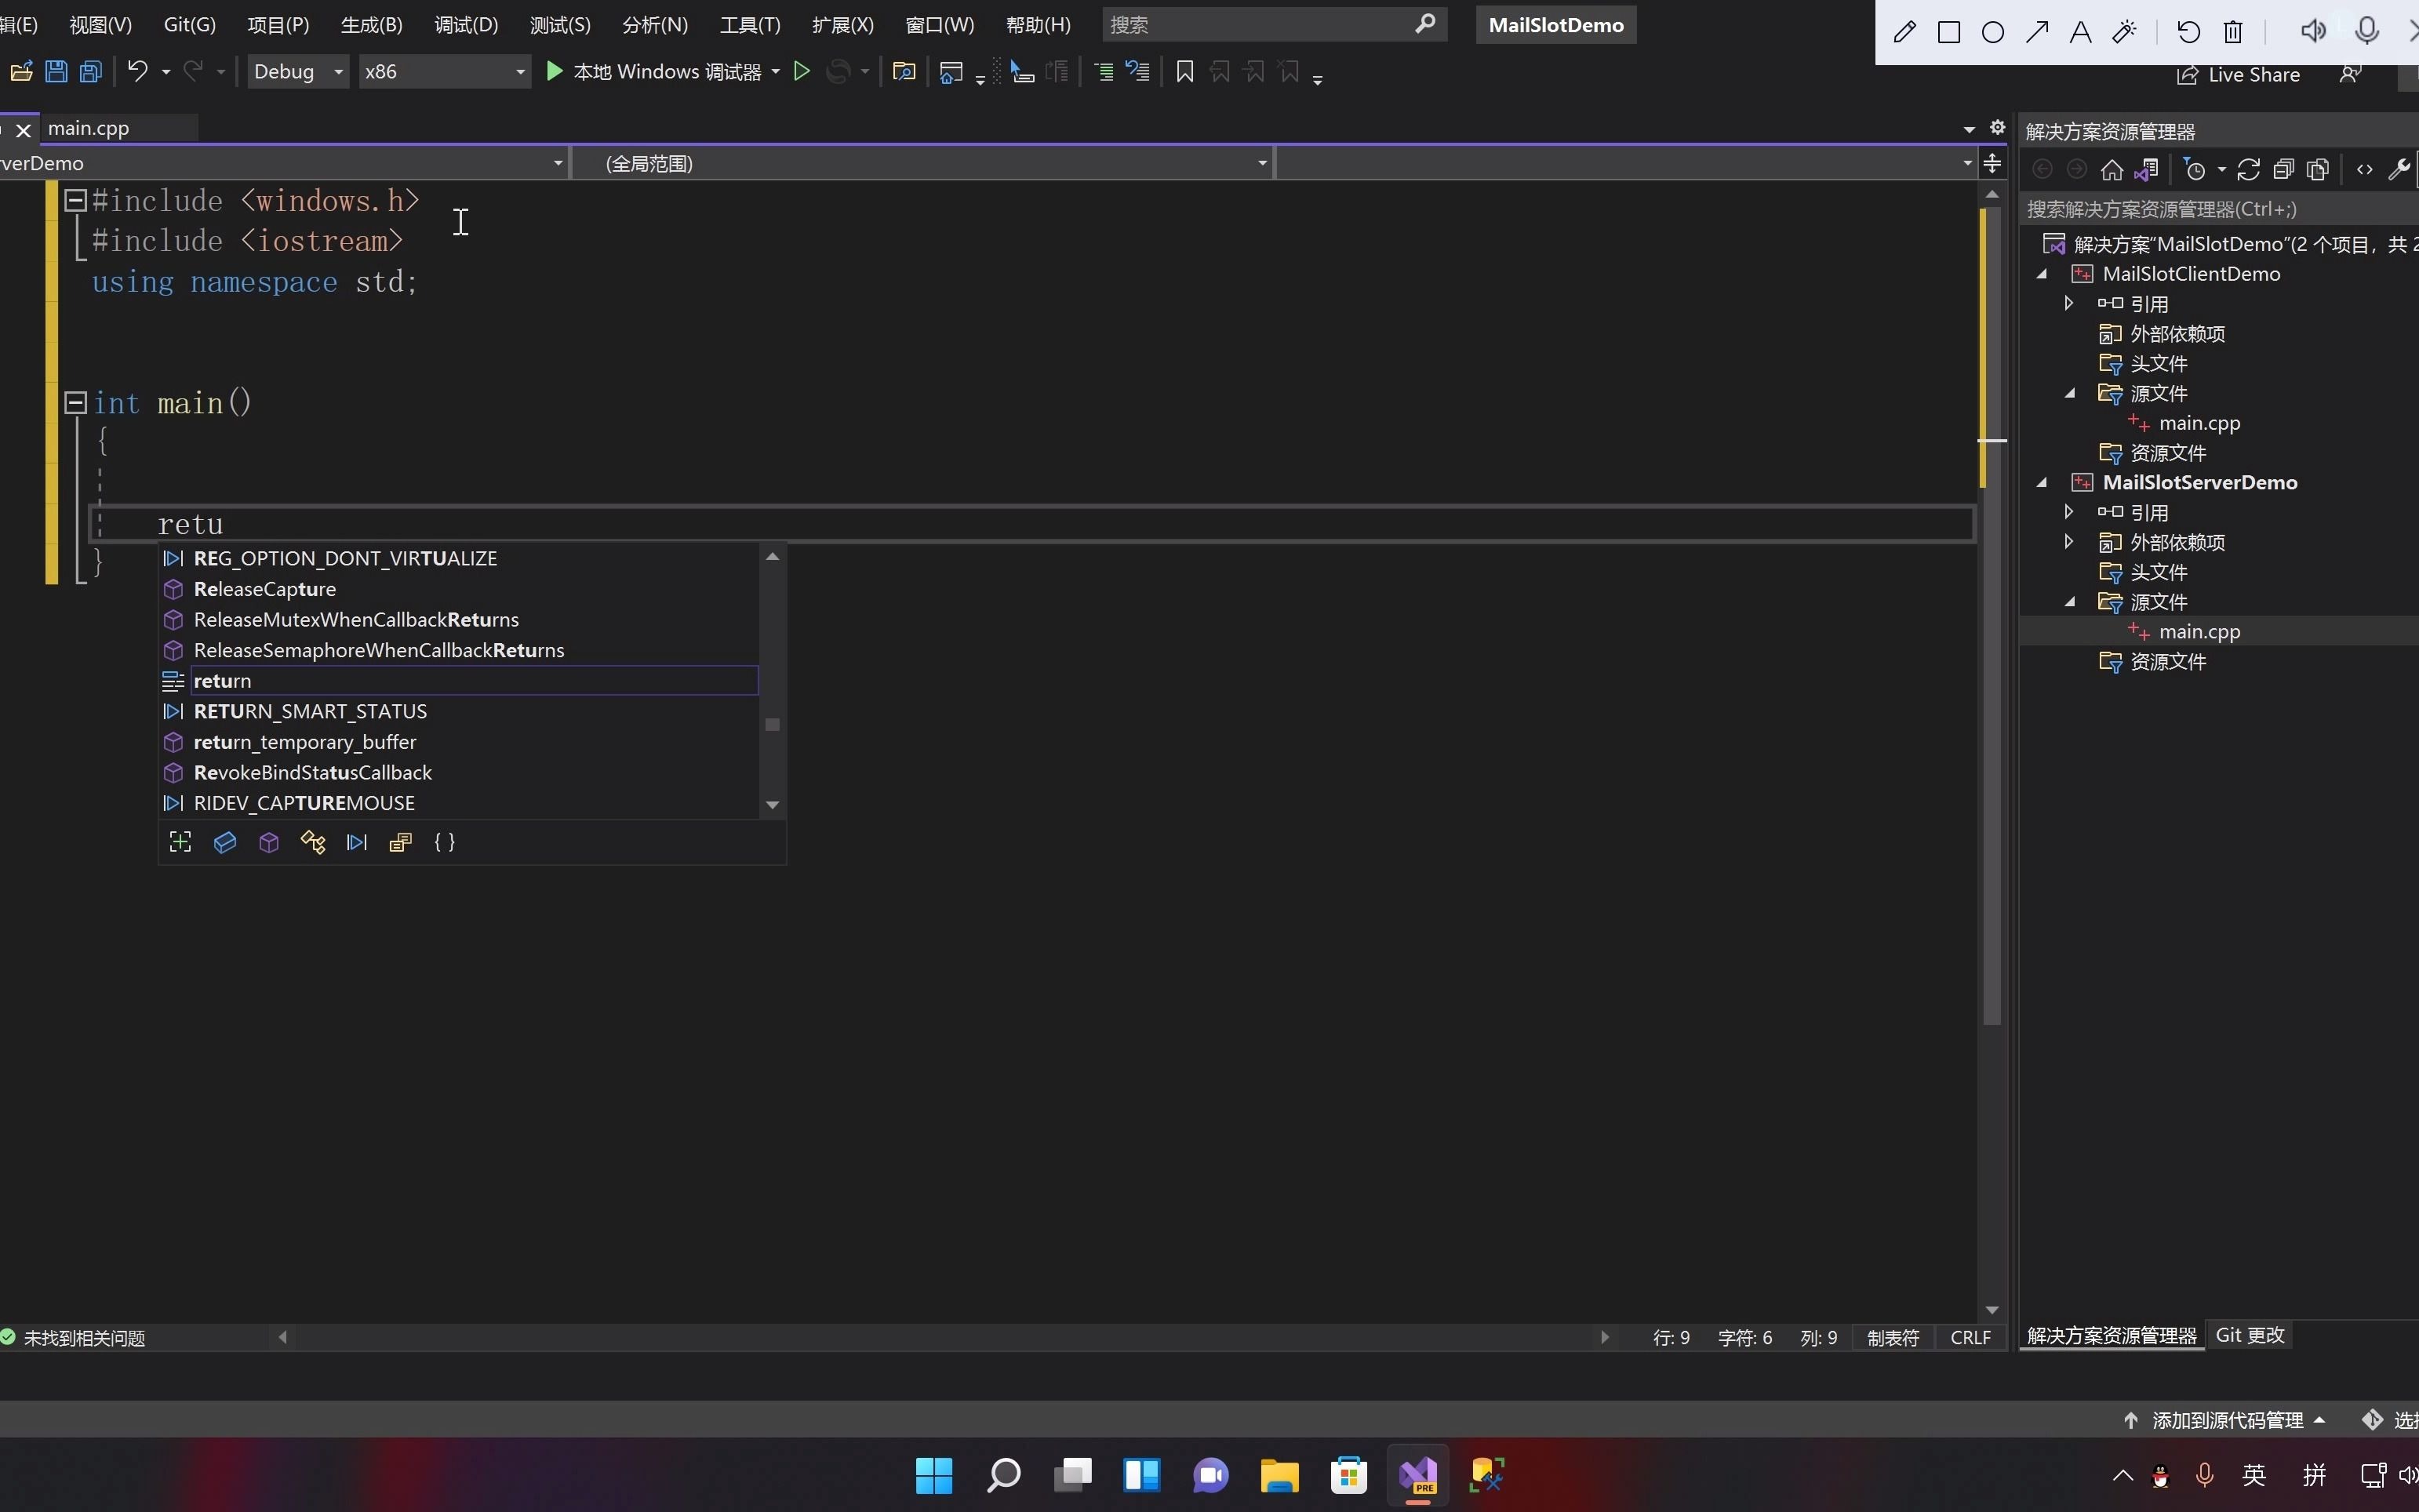
Task: Open the 工具(T) menu
Action: click(x=749, y=24)
